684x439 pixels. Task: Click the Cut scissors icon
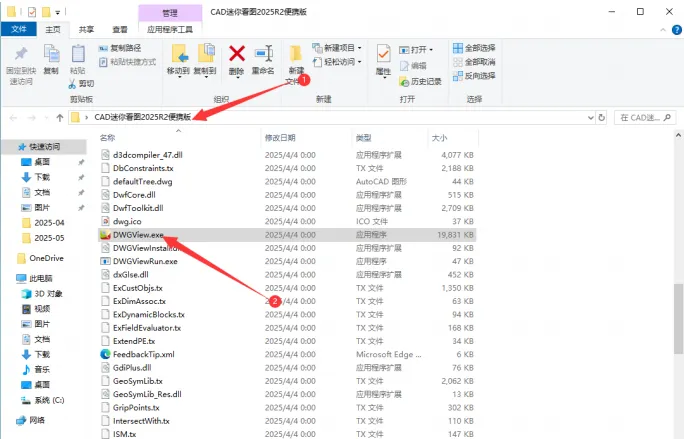click(x=72, y=83)
